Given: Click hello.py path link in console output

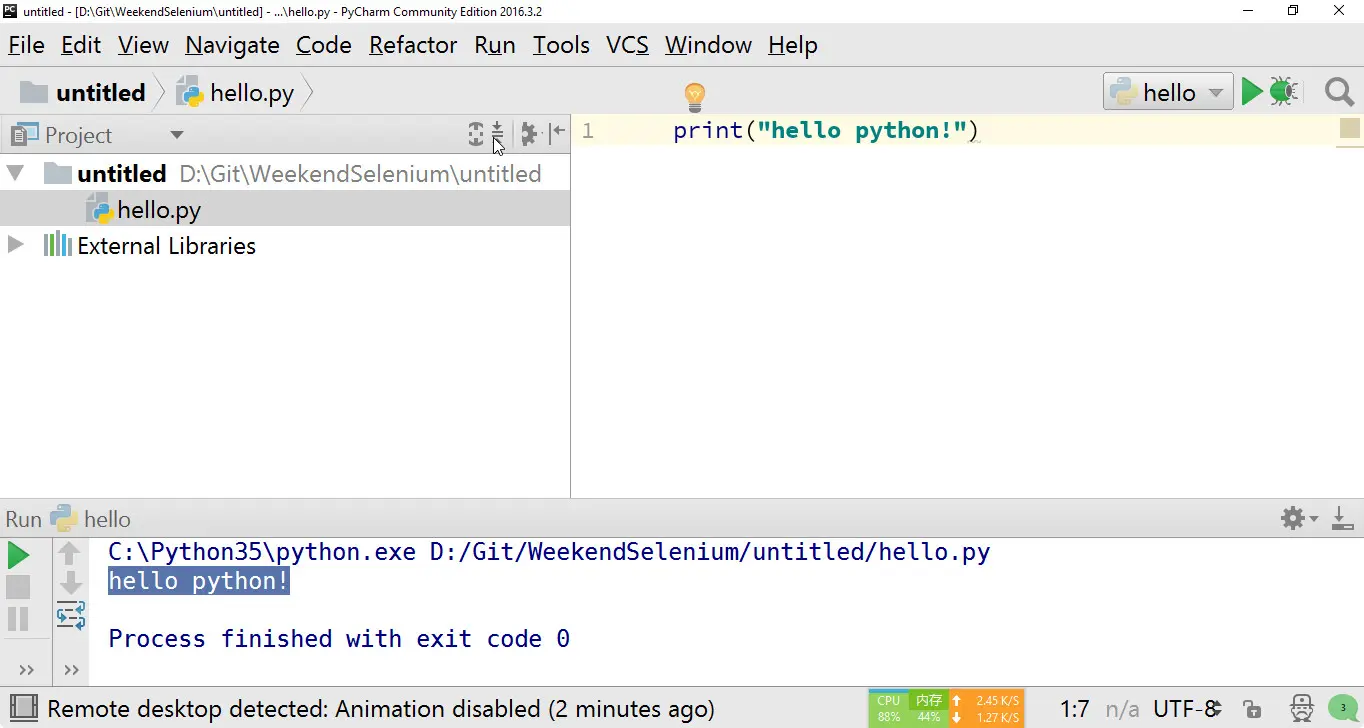Looking at the screenshot, I should (x=710, y=552).
